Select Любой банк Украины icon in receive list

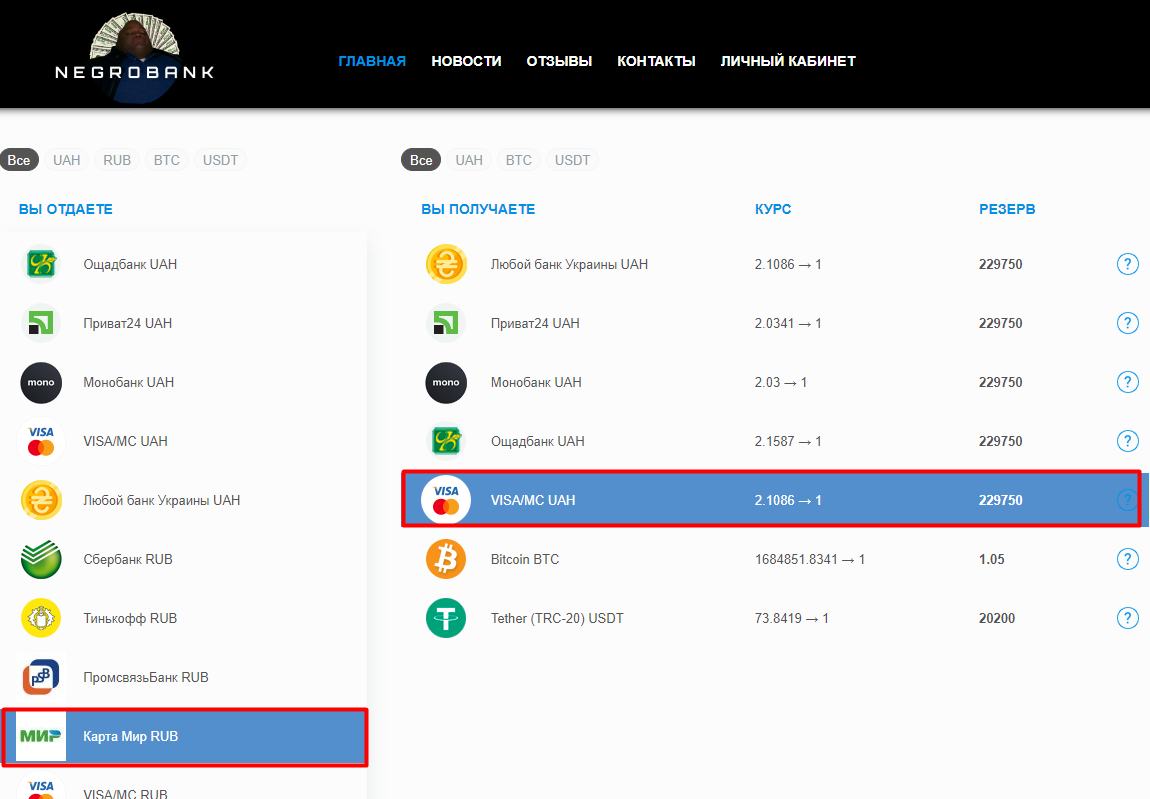[x=446, y=264]
